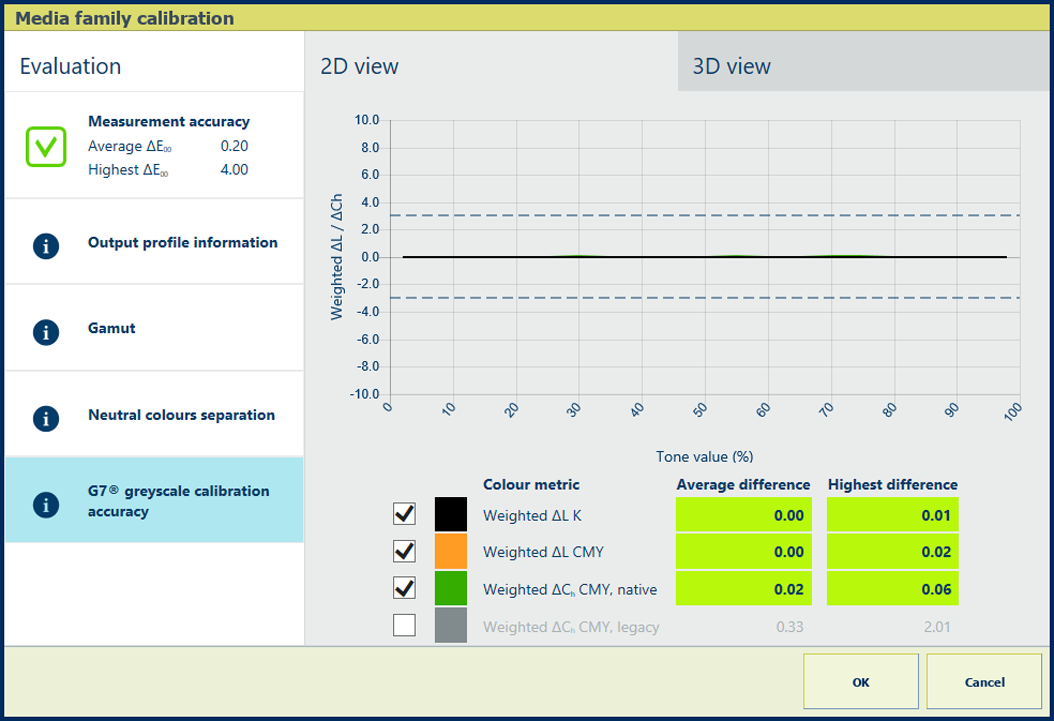
Task: Click the green ΔCh CMY native swatch
Action: [450, 588]
